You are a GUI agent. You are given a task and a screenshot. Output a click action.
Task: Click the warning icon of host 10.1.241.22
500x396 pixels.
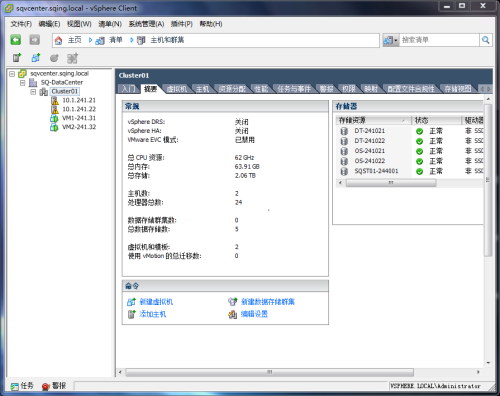55,109
